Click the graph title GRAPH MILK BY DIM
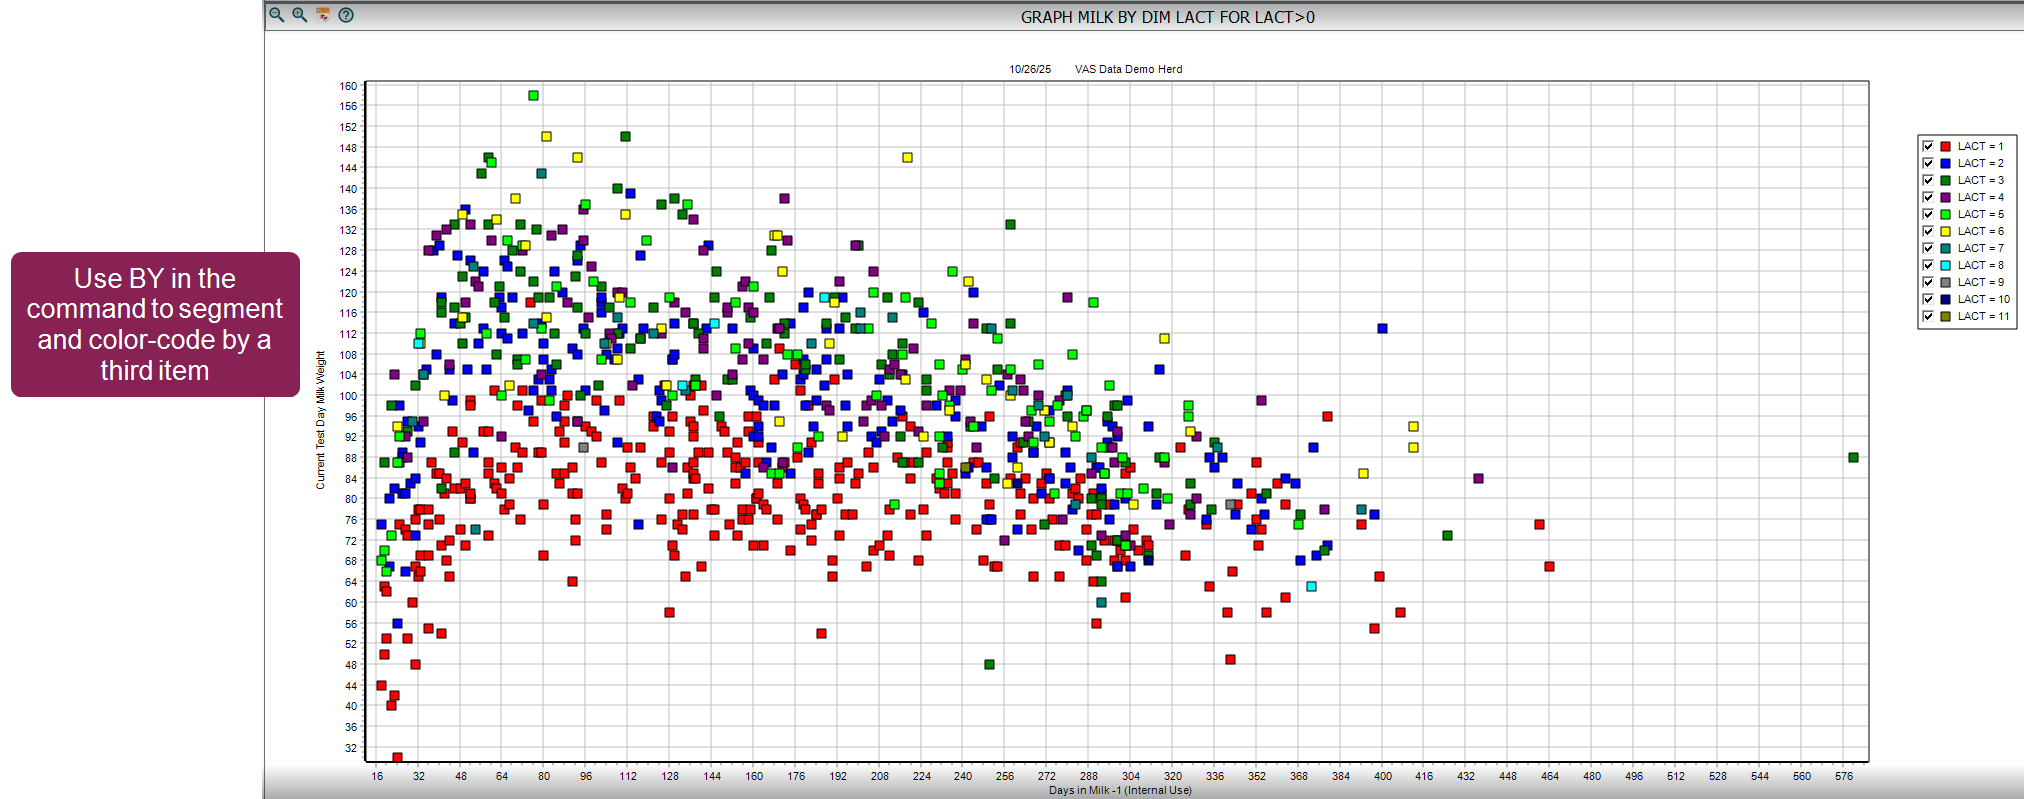 click(1167, 17)
